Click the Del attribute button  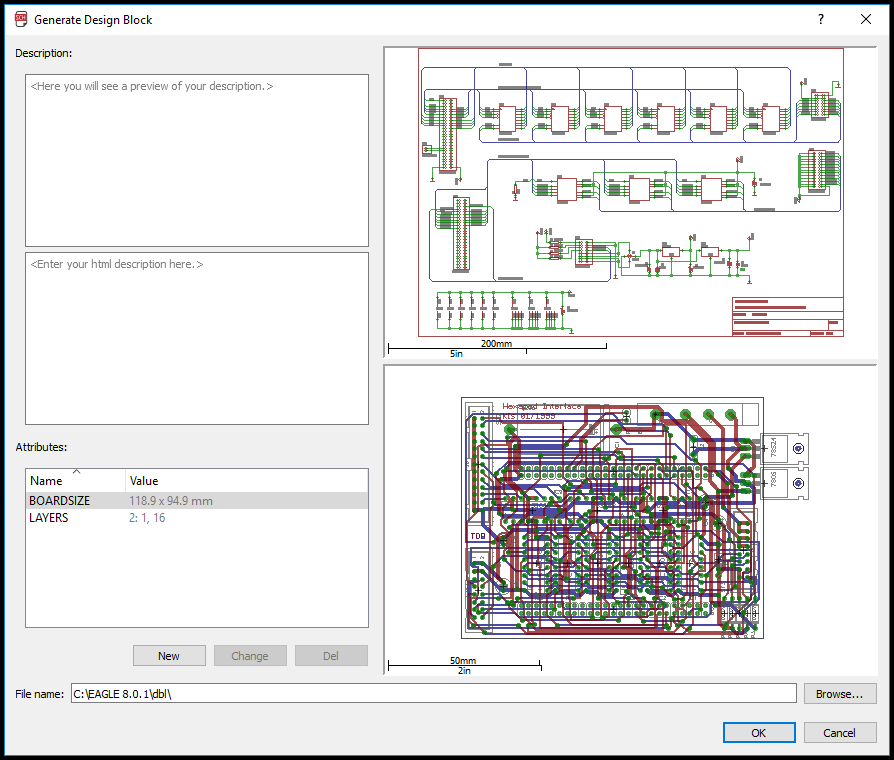tap(331, 656)
